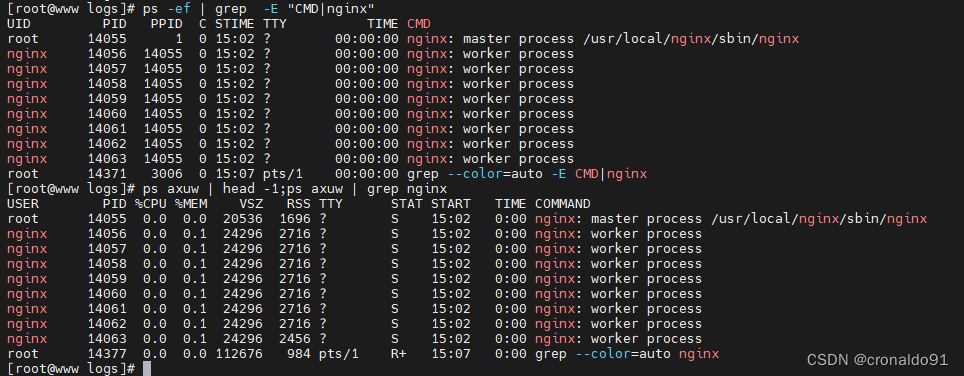The image size is (964, 376).
Task: Click the RSS value 2456 for PID 14063
Action: click(294, 339)
